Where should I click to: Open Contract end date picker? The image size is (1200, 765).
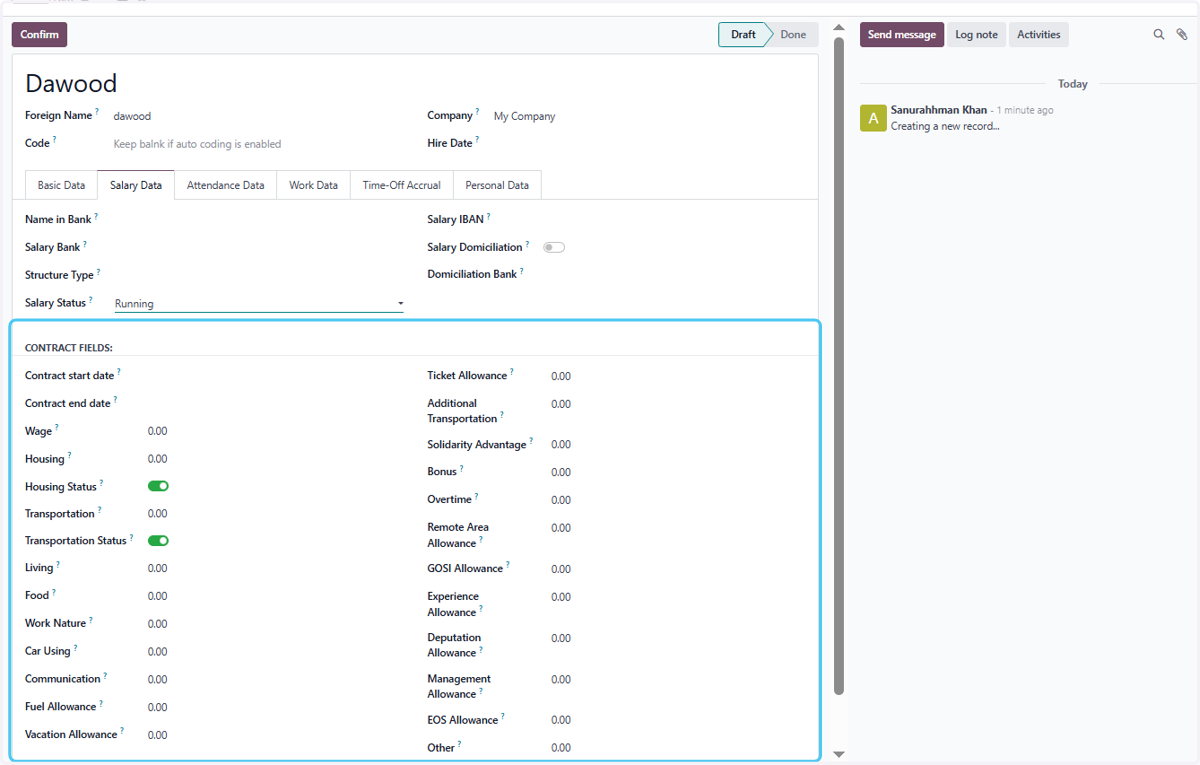pos(275,403)
